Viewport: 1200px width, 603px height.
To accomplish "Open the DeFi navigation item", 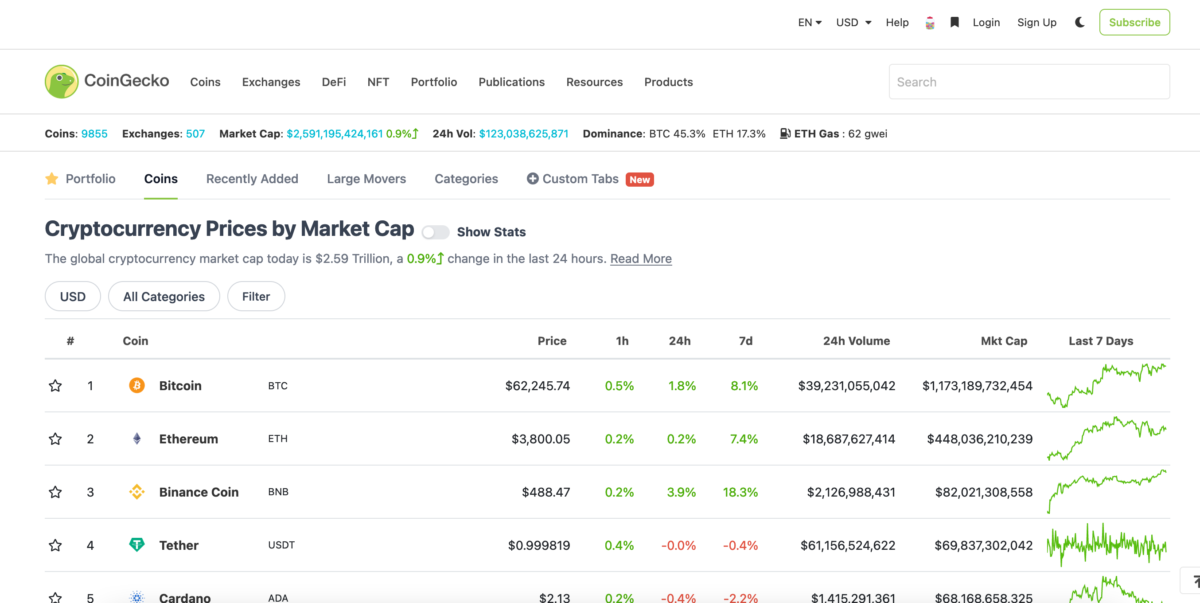I will (334, 82).
